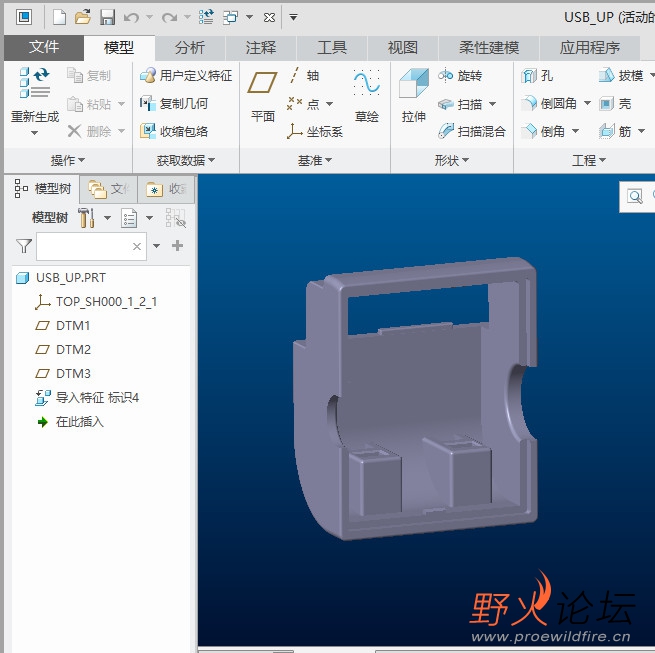Open the model tree filter options dropdown
The height and width of the screenshot is (653, 655).
point(156,246)
